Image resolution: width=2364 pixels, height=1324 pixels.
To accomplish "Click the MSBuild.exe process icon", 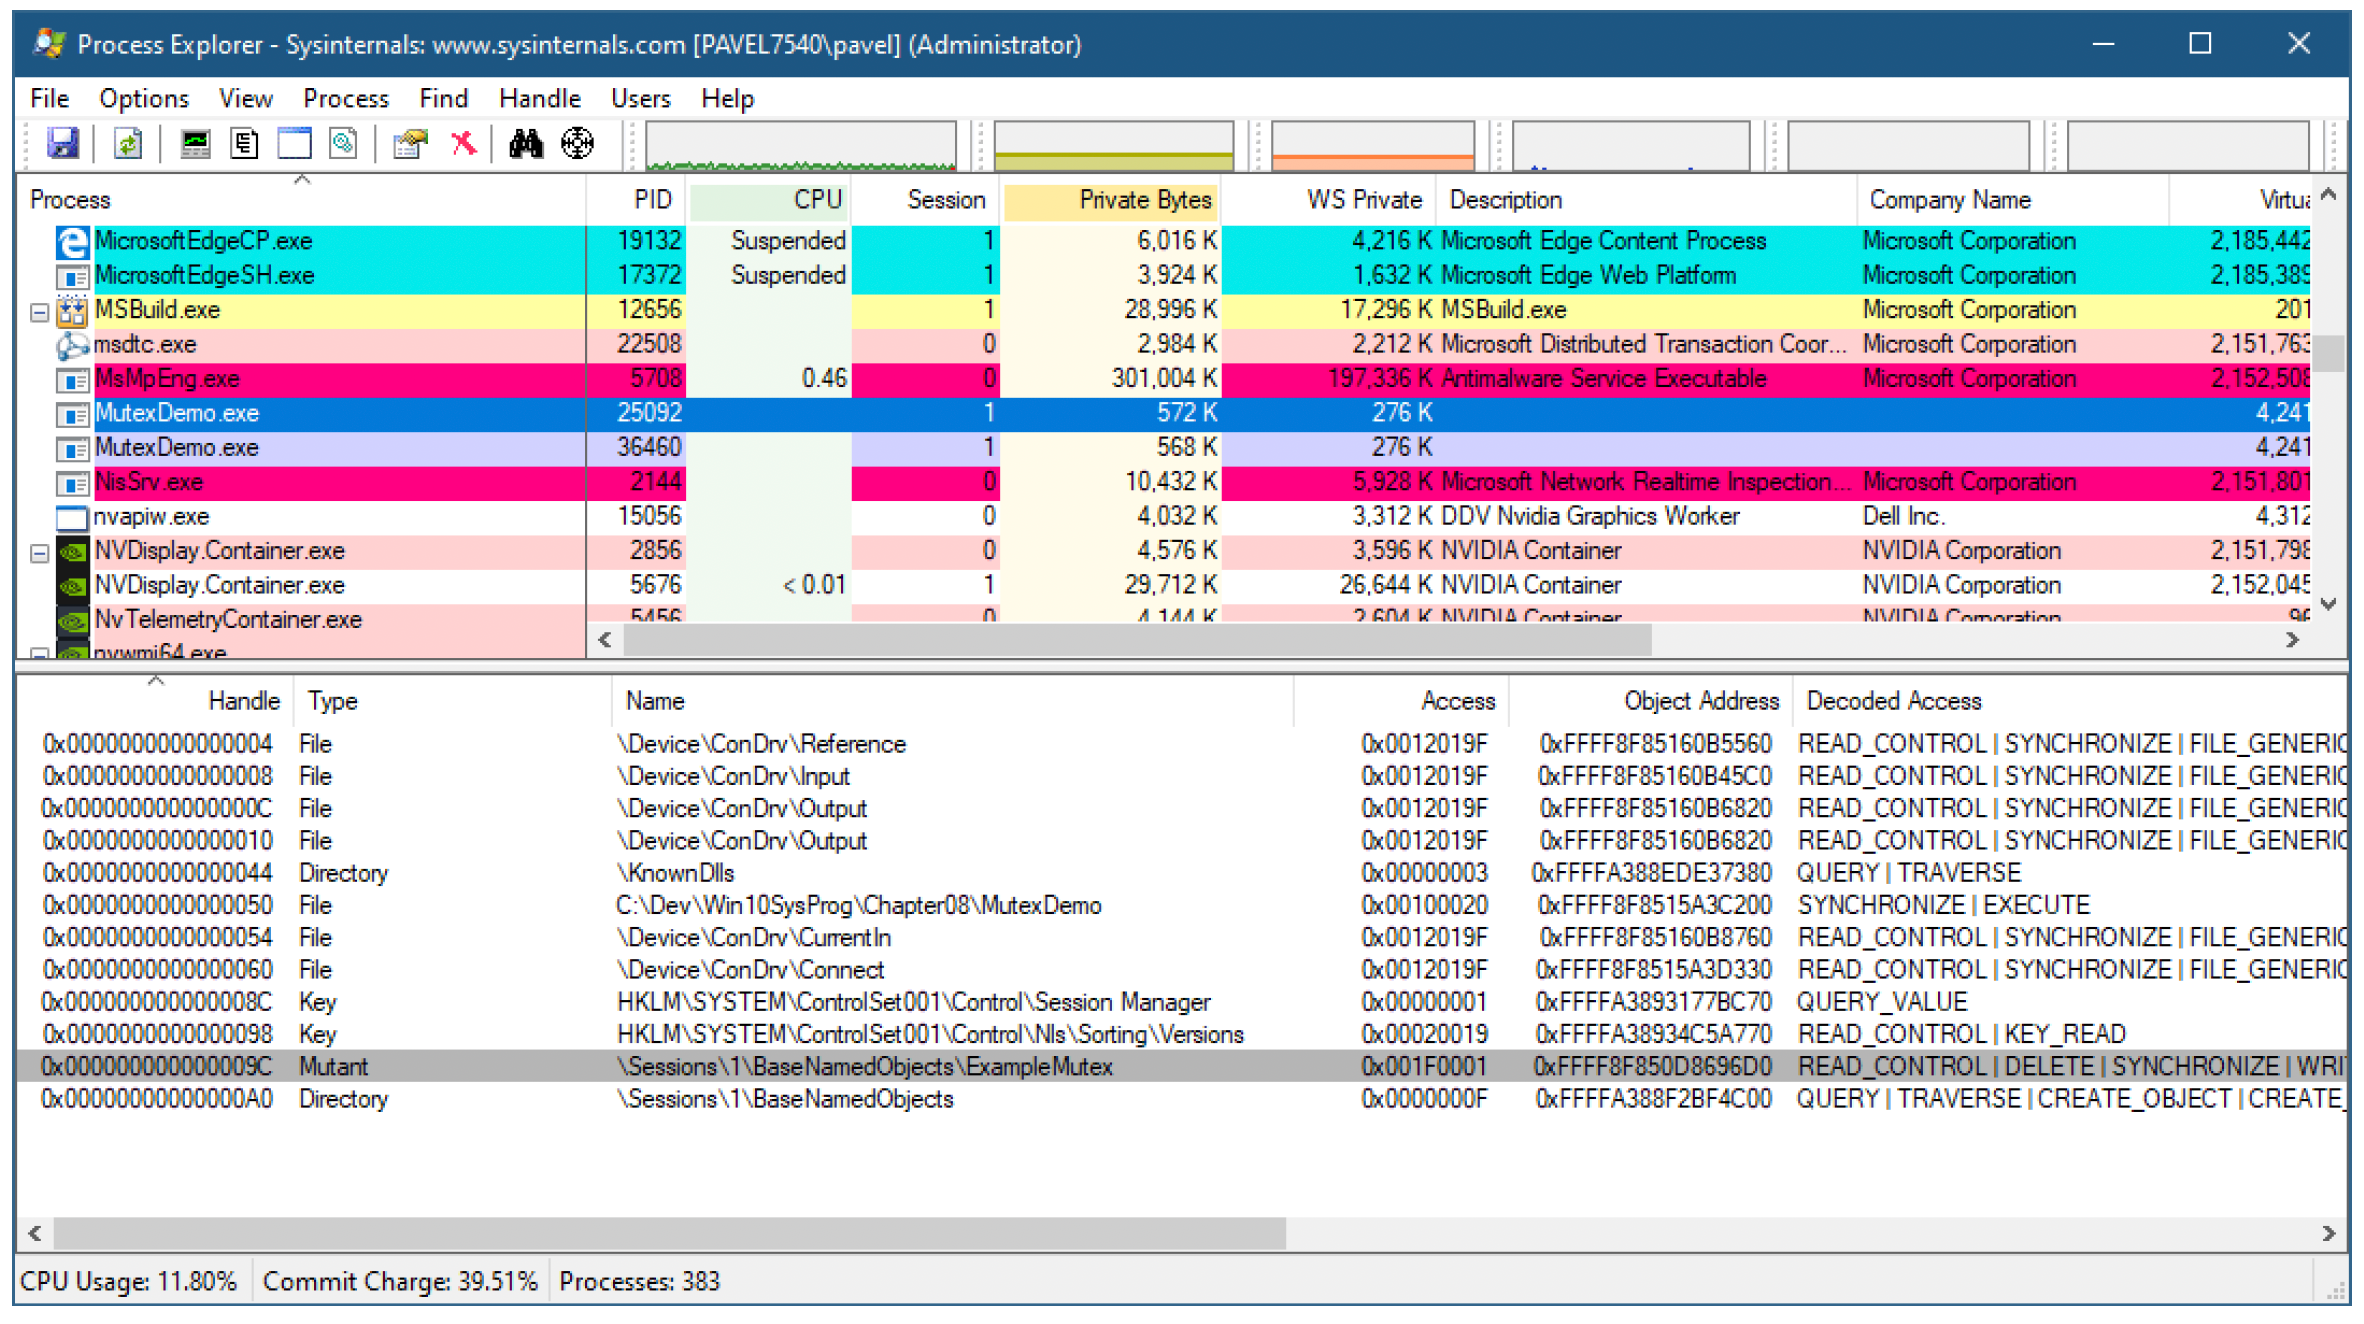I will coord(72,311).
